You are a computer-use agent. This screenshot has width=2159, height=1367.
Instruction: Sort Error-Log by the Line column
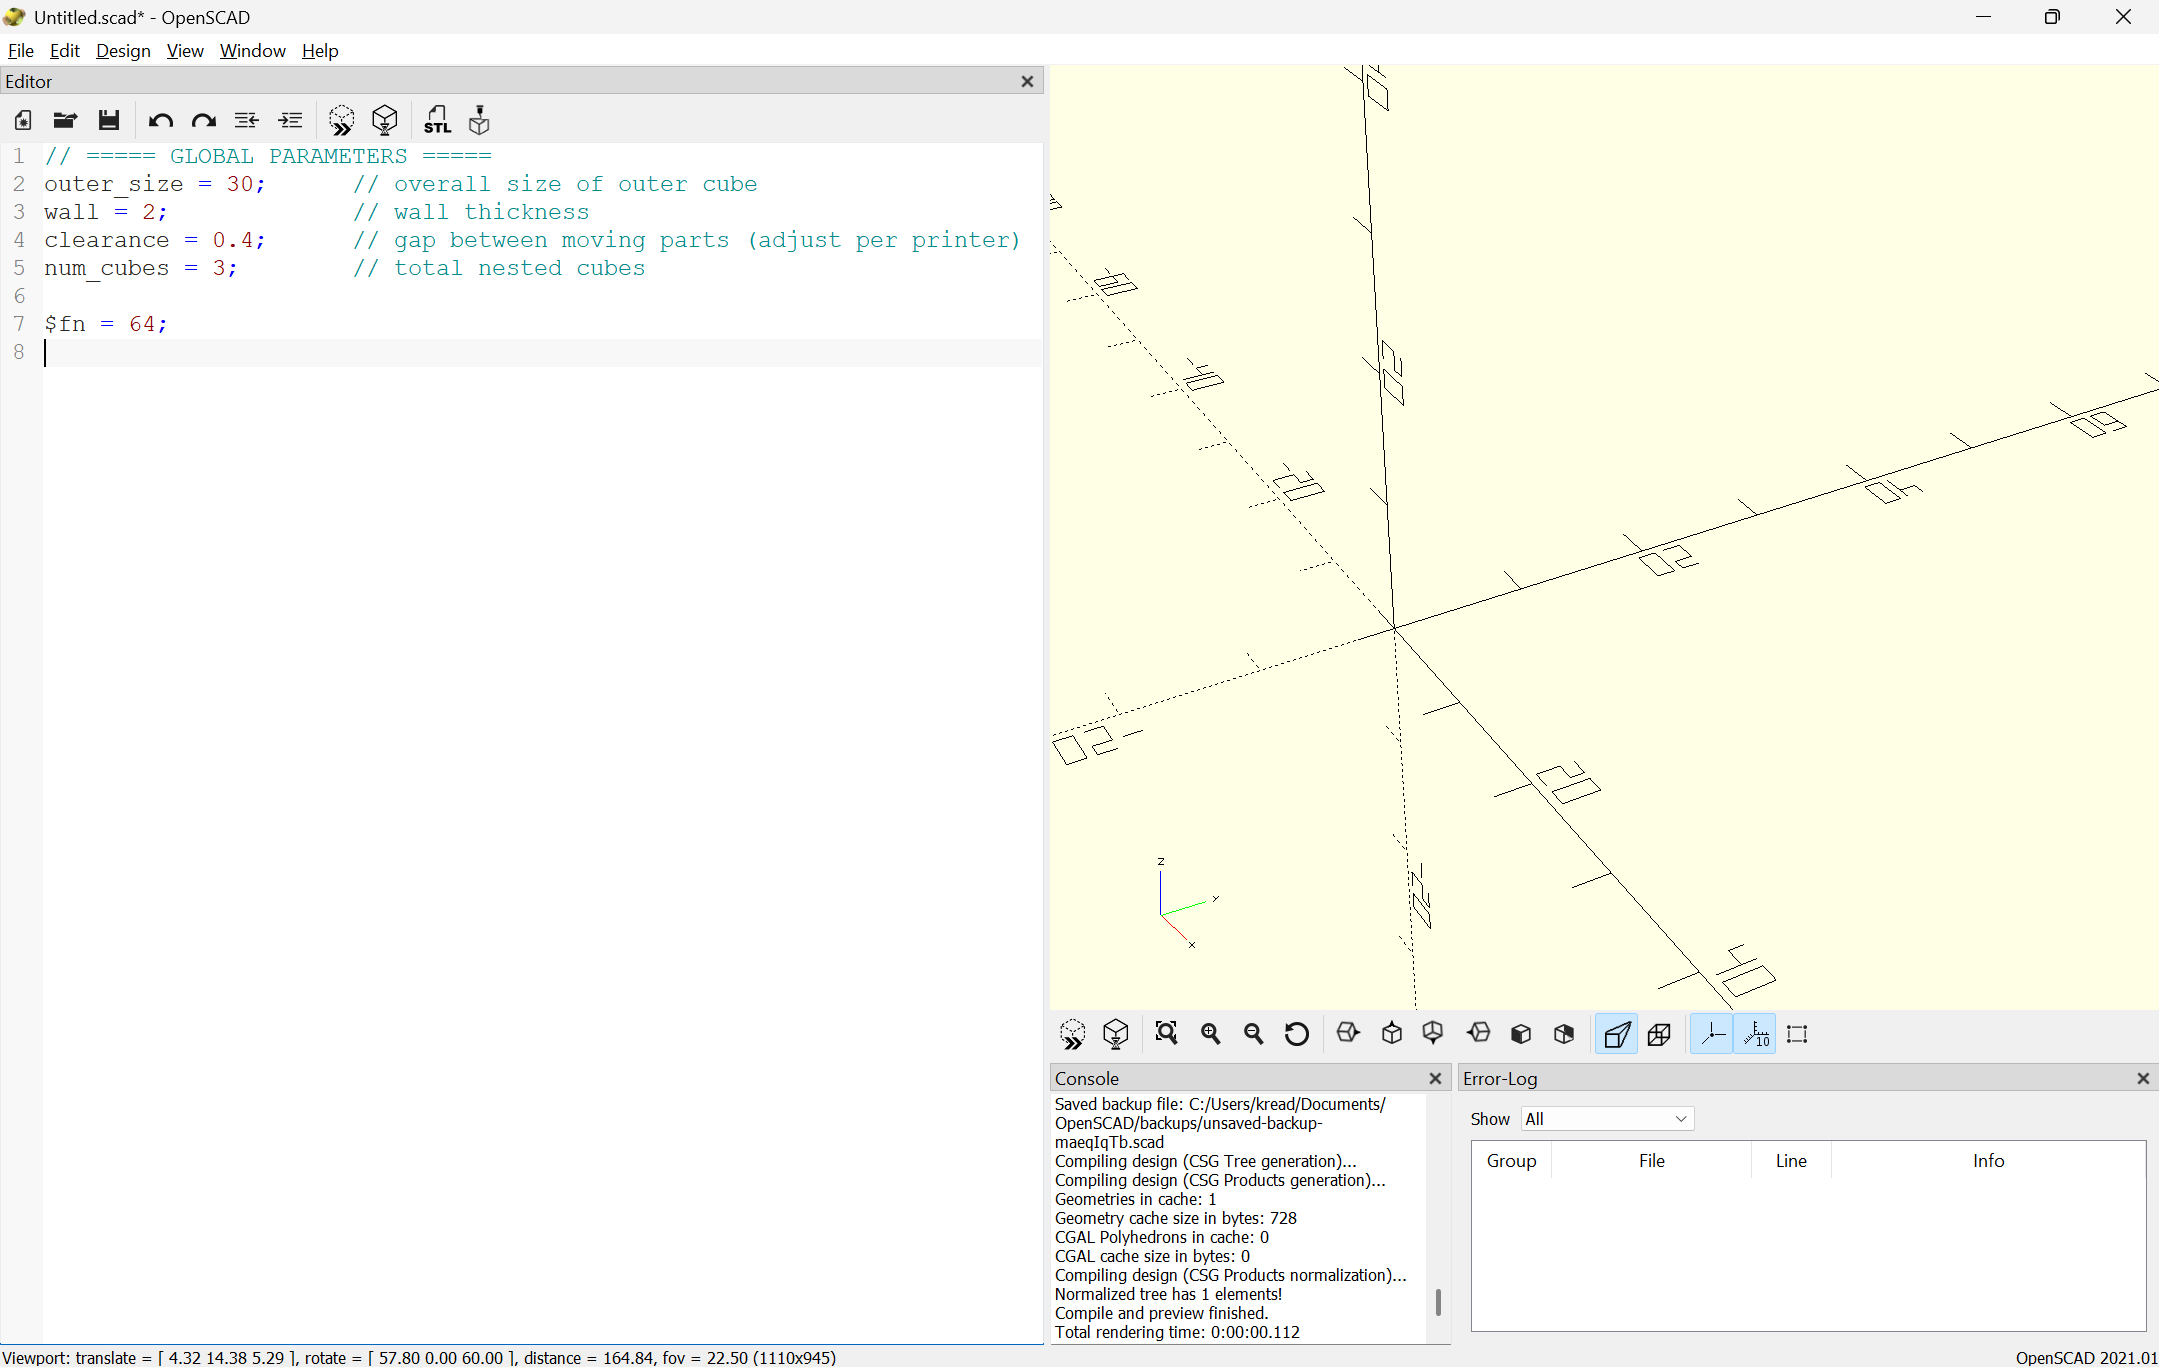click(1790, 1160)
